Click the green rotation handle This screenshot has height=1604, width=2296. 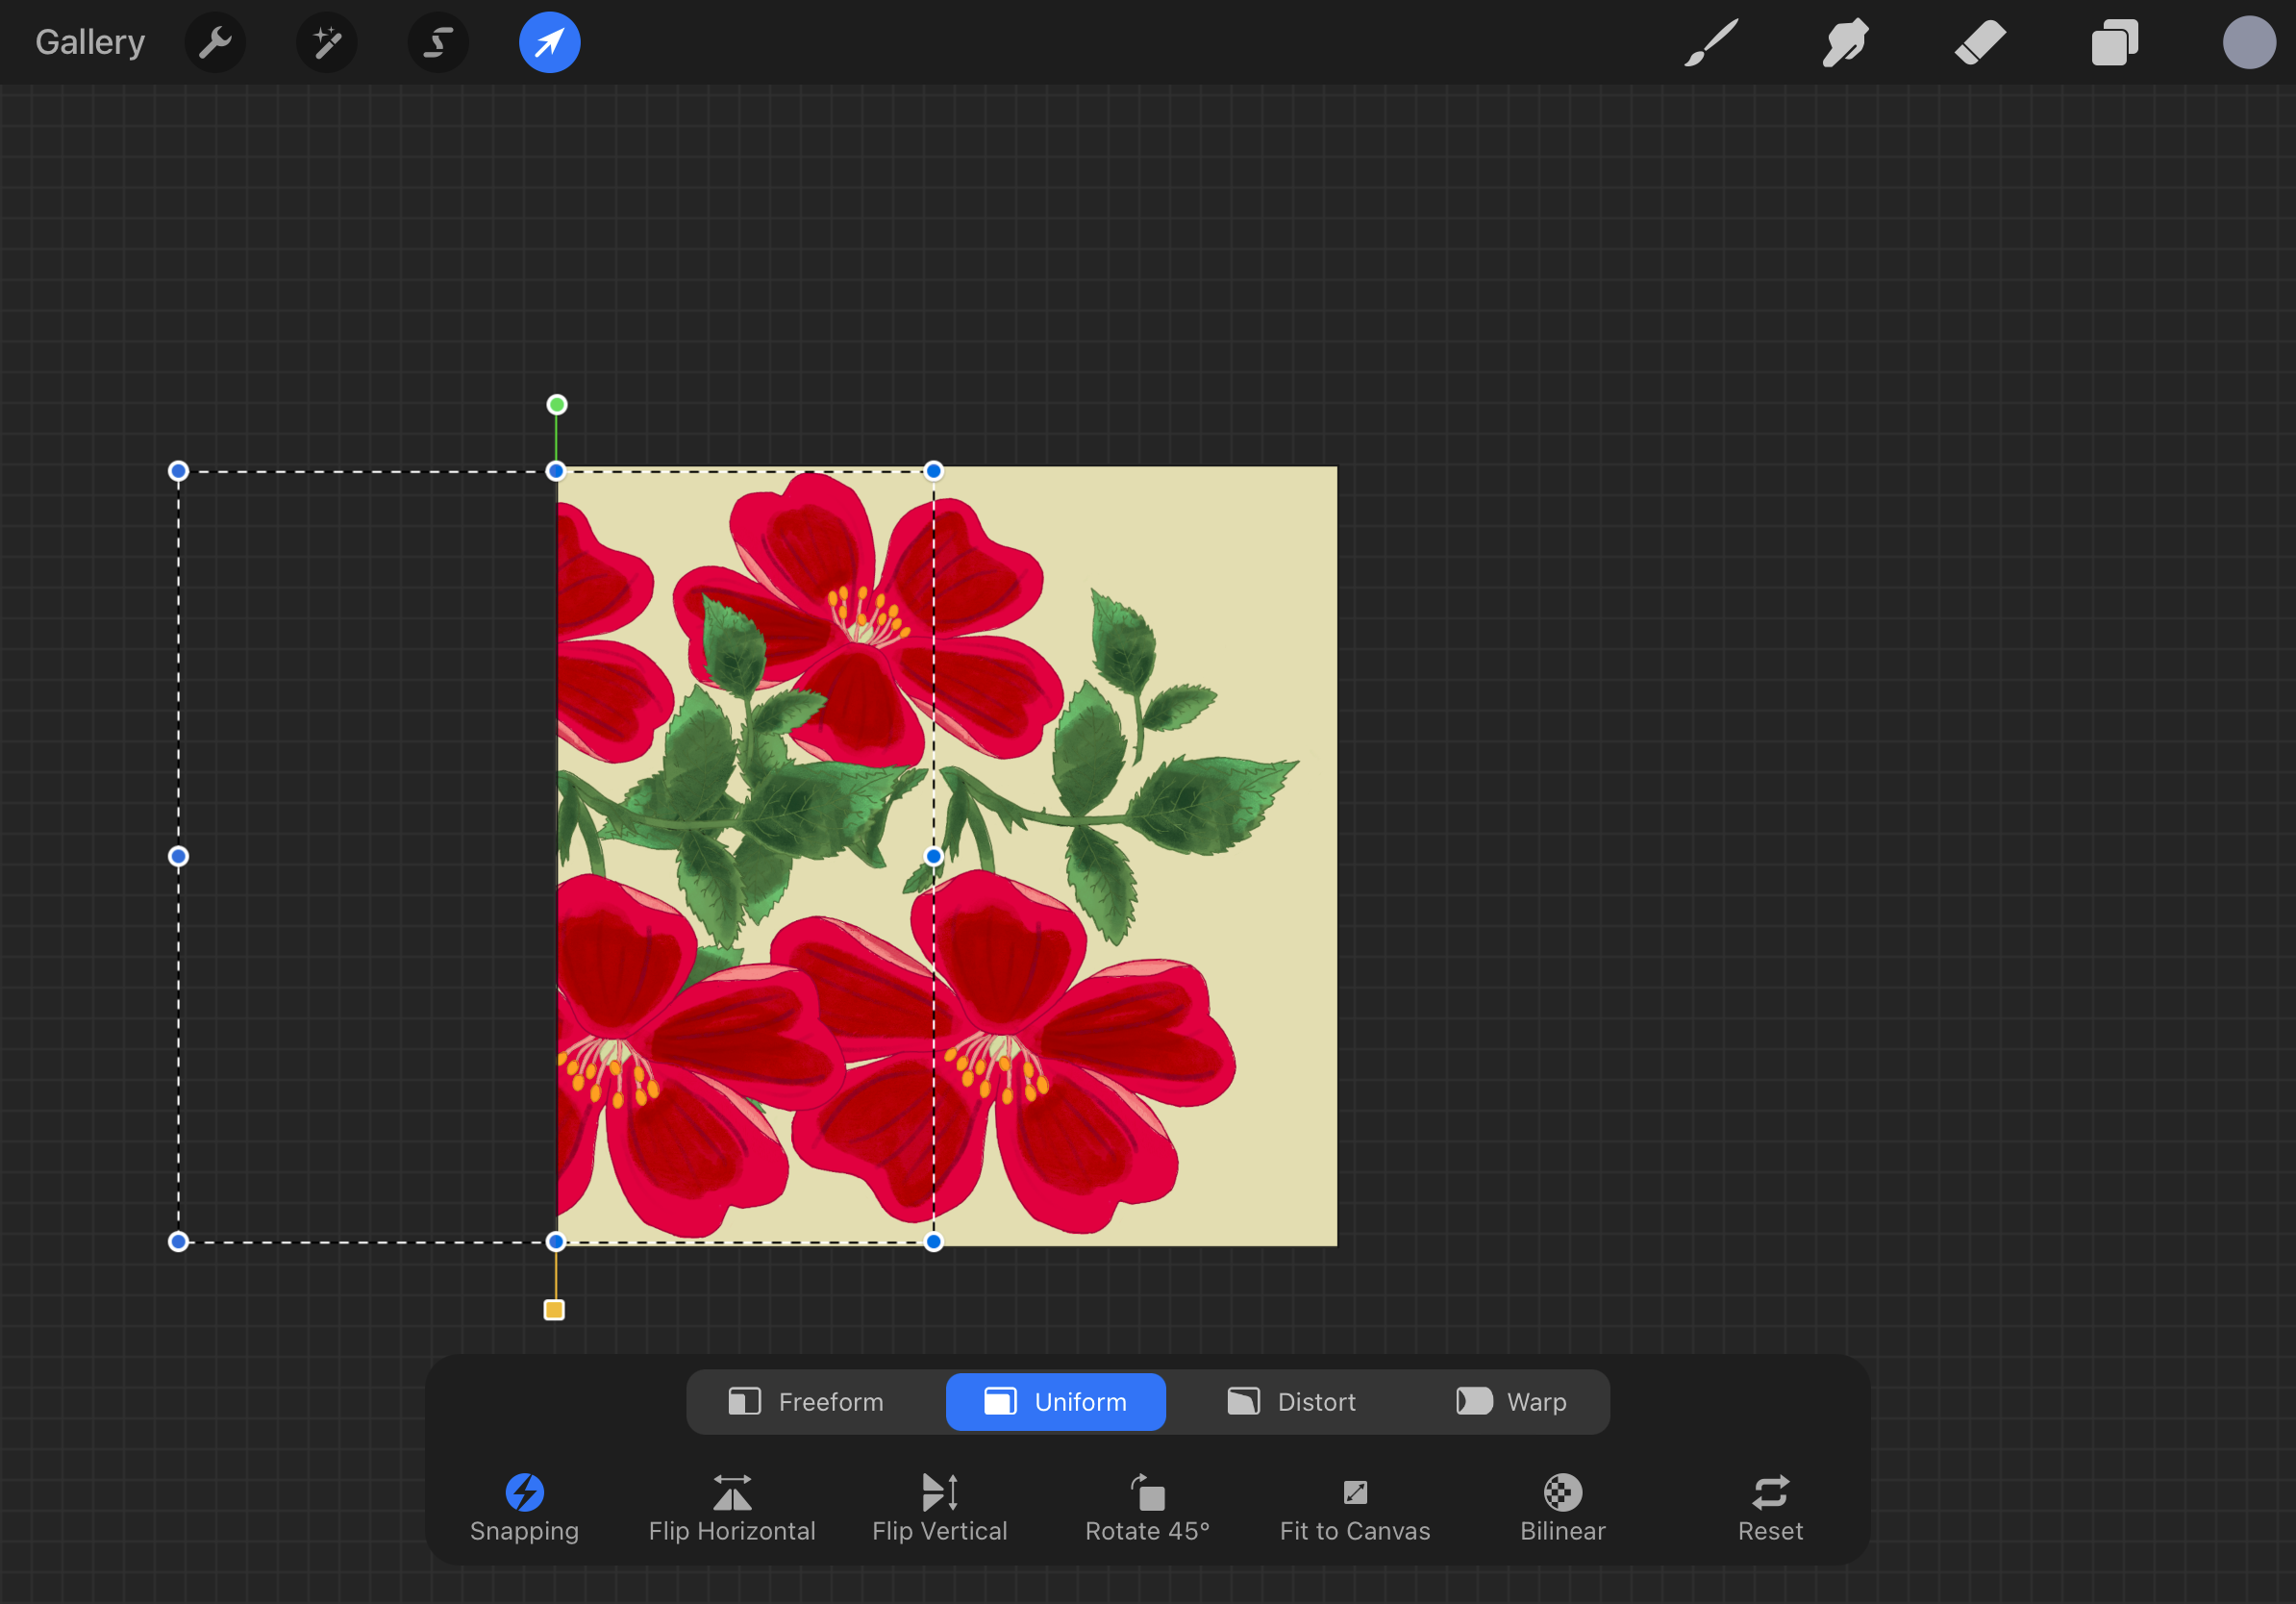[557, 405]
